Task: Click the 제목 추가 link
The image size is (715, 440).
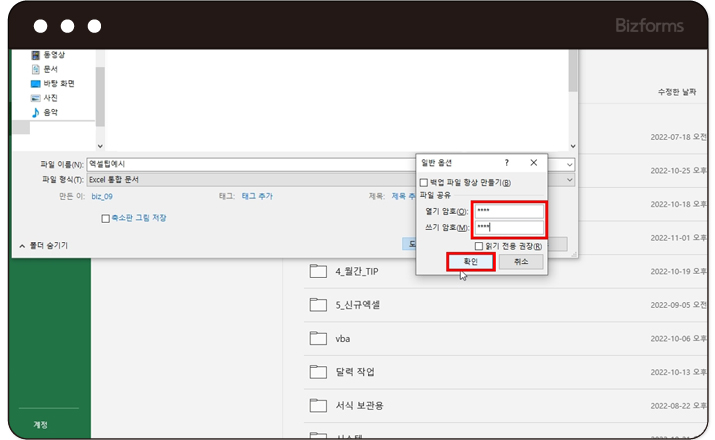Action: click(x=404, y=196)
